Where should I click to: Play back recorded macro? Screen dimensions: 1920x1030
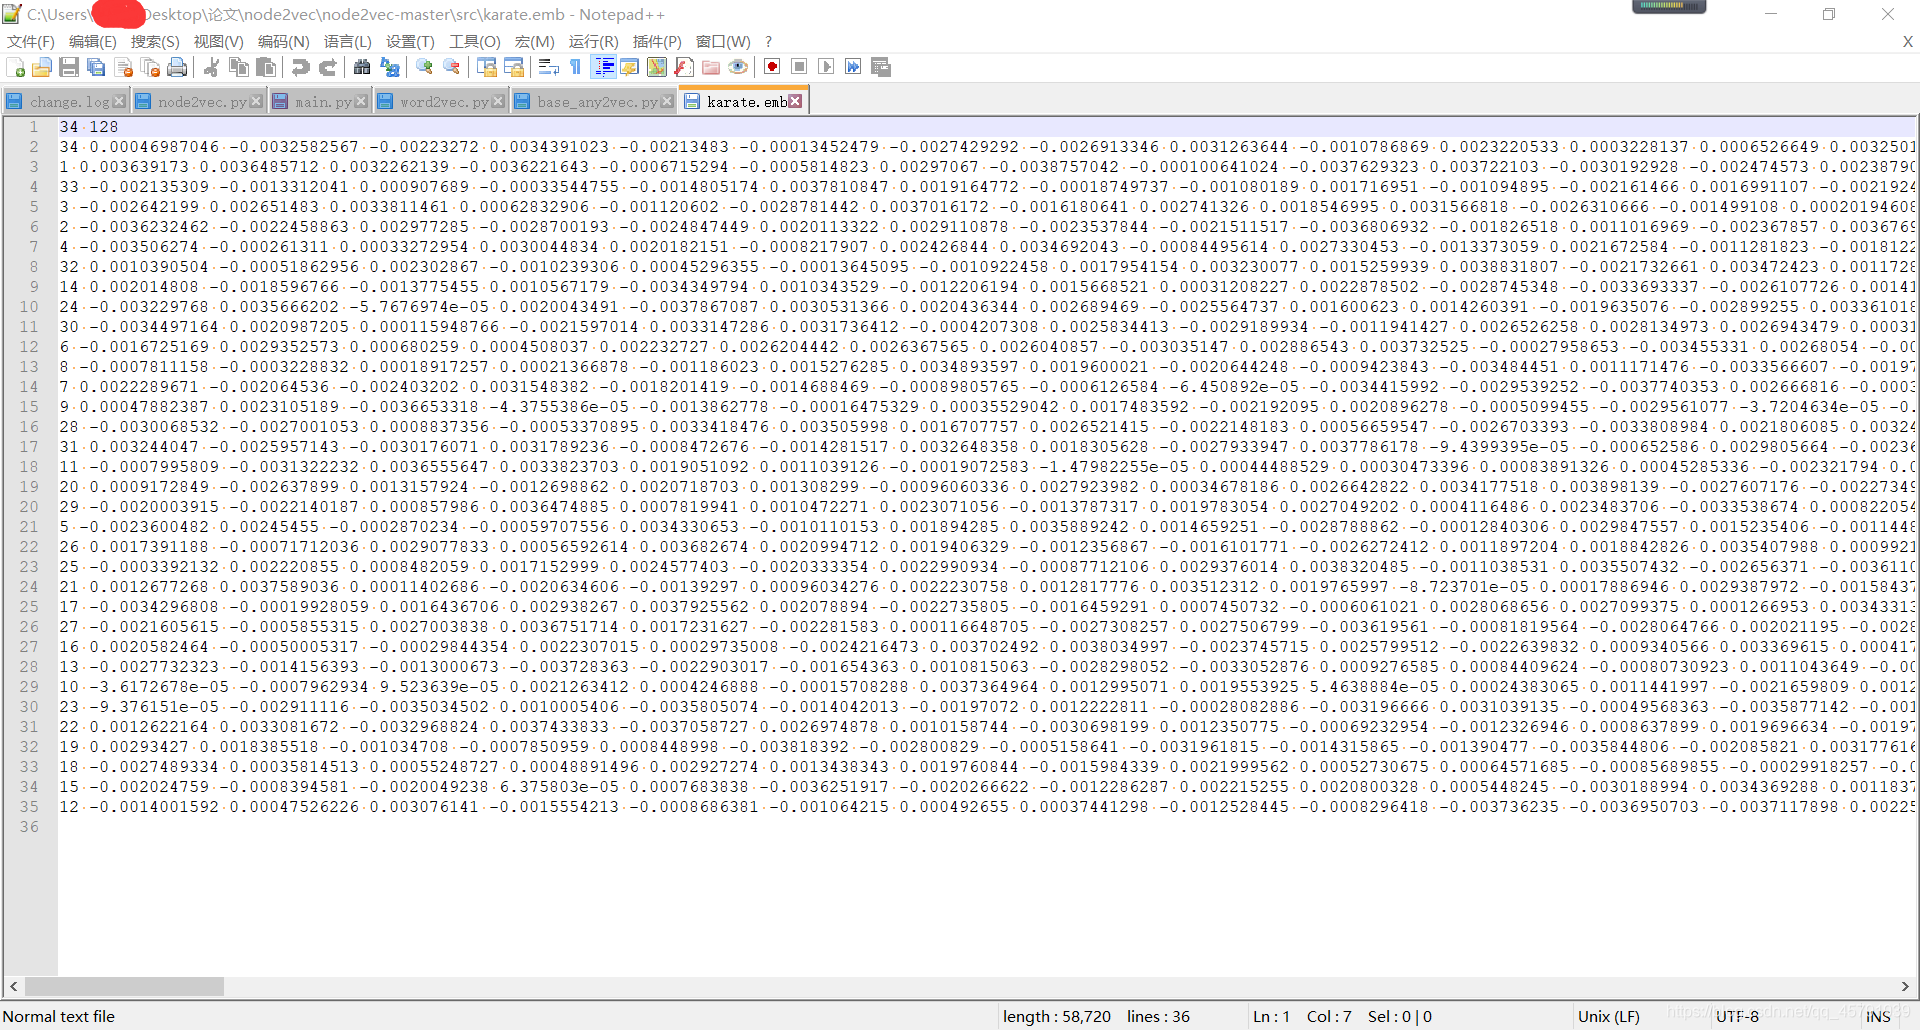click(826, 67)
